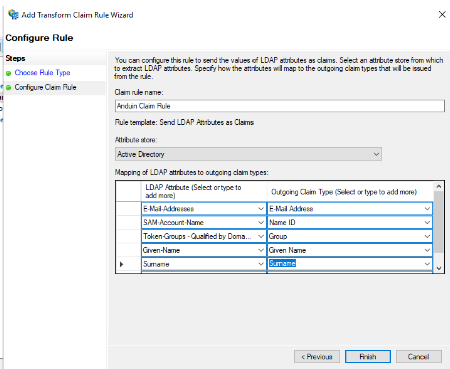This screenshot has height=369, width=450.
Task: Click the scroll up arrow of mapping table
Action: point(439,187)
